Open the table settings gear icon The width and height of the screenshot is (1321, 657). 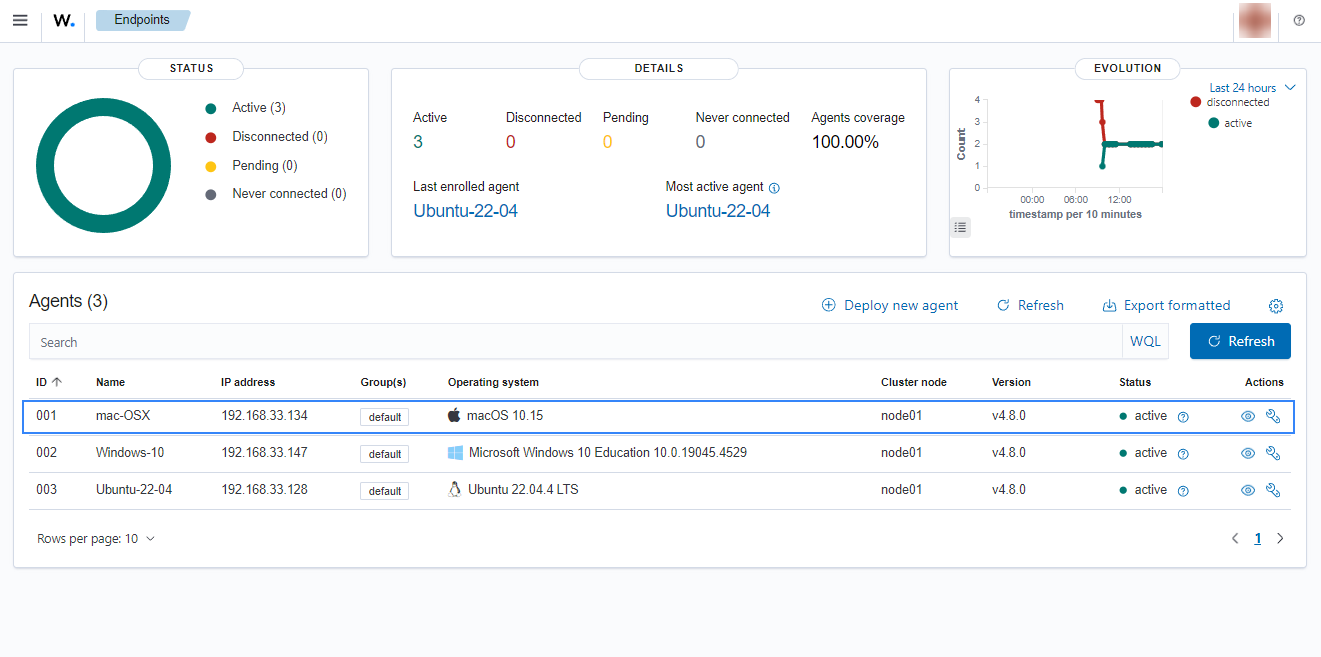[1276, 306]
